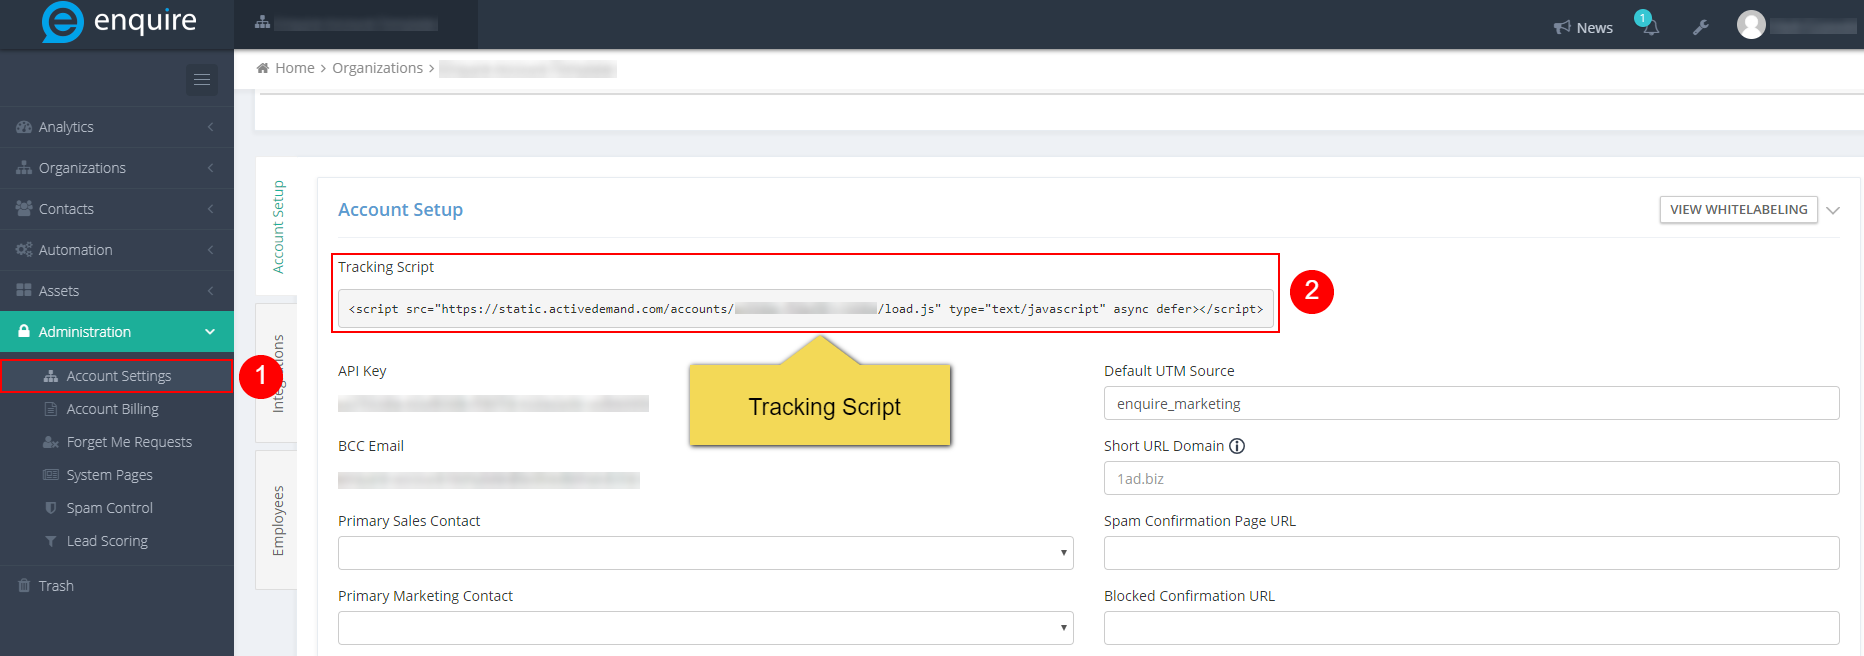Click the Spam Control shield icon
The image size is (1864, 656).
[x=51, y=508]
